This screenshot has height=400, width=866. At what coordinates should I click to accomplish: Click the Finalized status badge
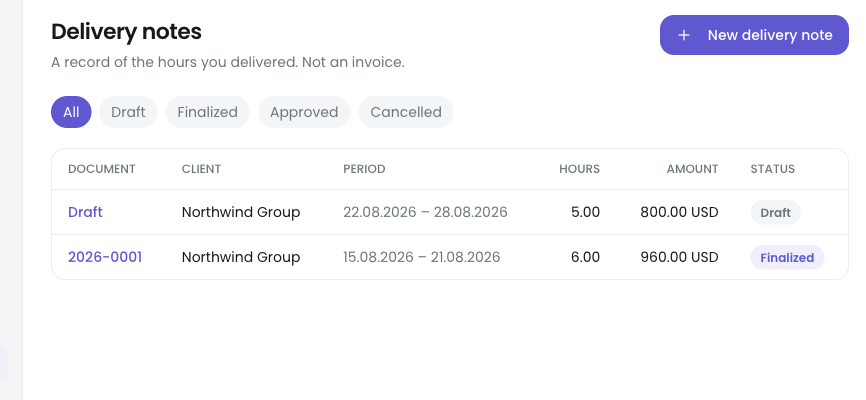coord(787,257)
